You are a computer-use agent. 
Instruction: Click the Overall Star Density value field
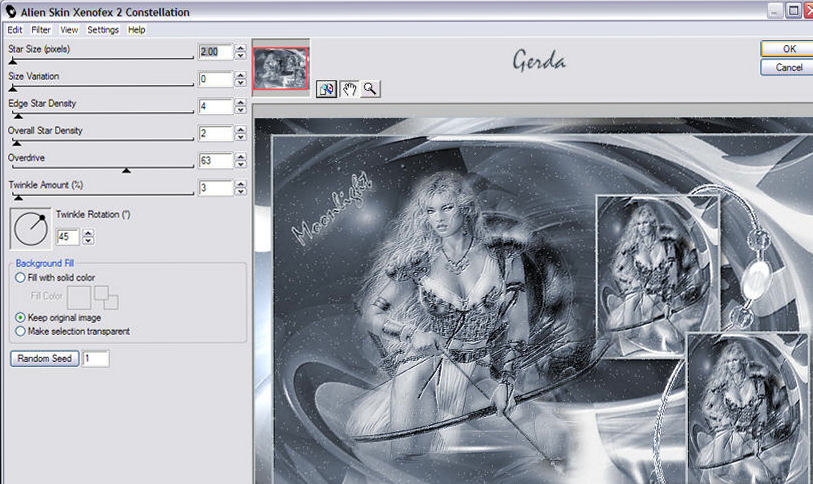point(215,133)
